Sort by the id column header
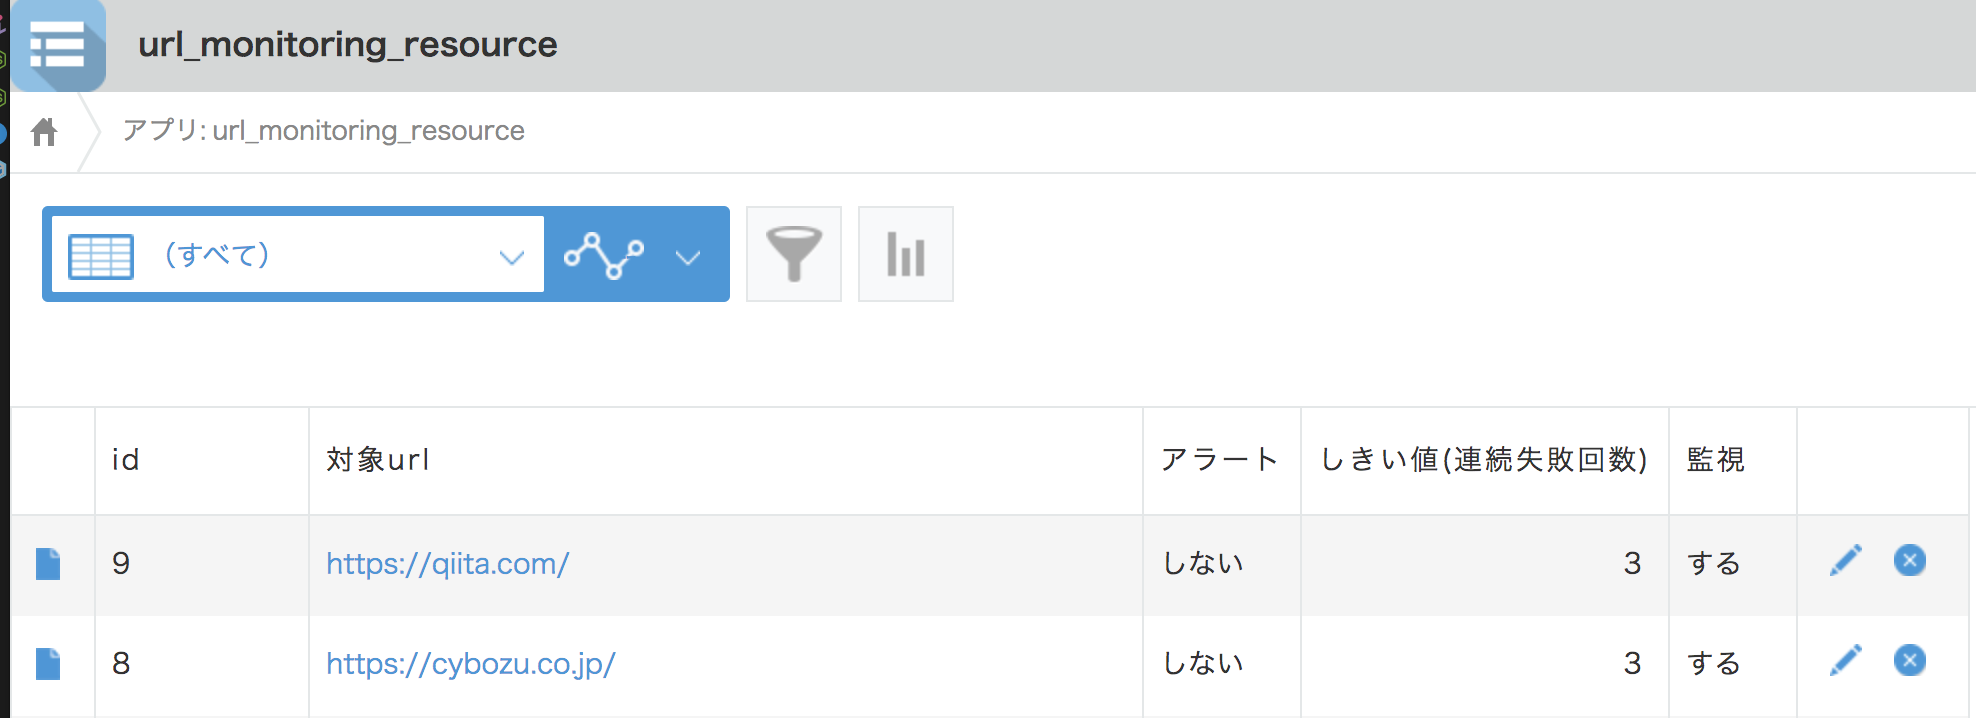Image resolution: width=1976 pixels, height=718 pixels. pos(126,460)
